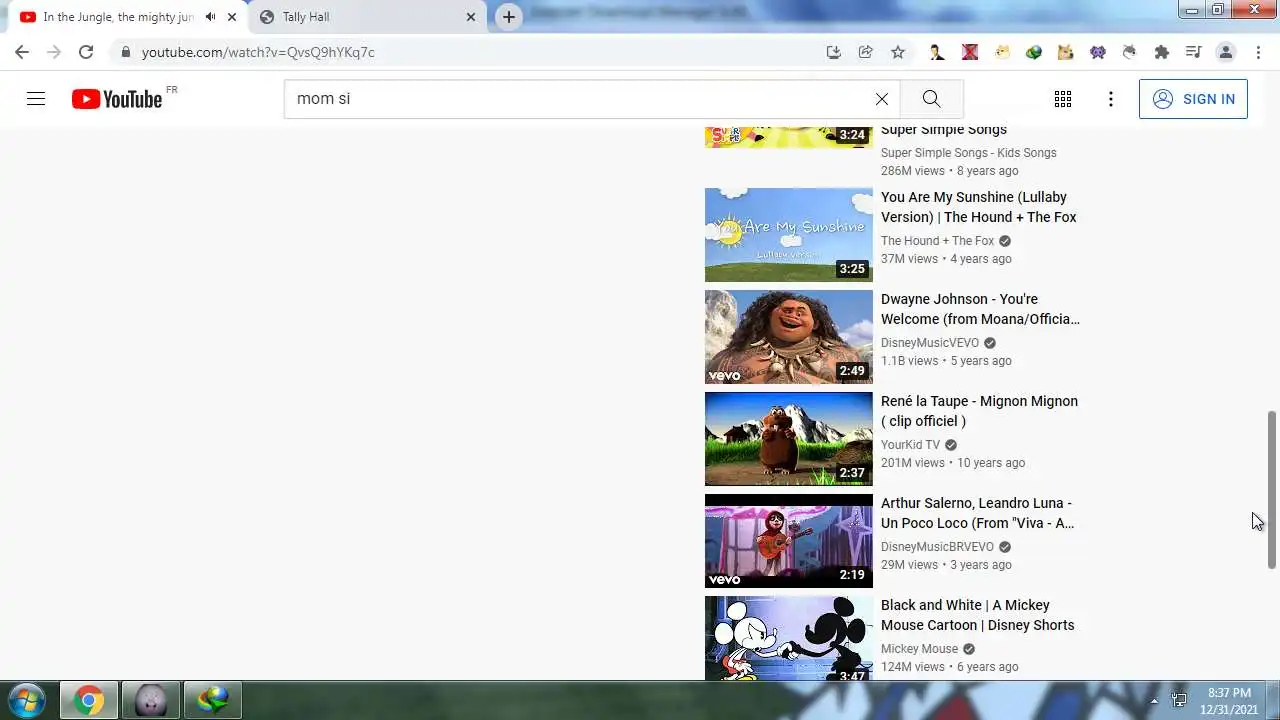Open Black and White Mickey Mouse title
This screenshot has width=1280, height=720.
[x=977, y=615]
